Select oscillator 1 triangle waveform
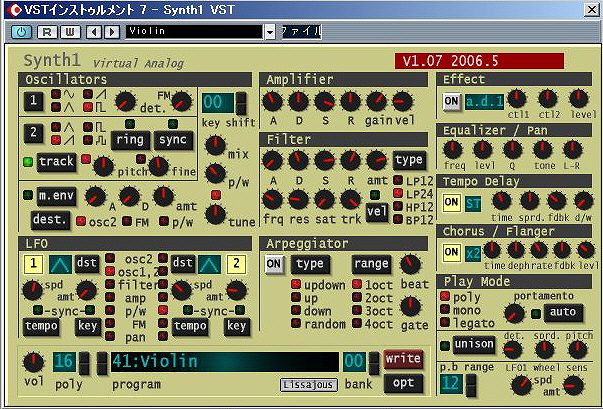This screenshot has width=603, height=409. coord(57,107)
